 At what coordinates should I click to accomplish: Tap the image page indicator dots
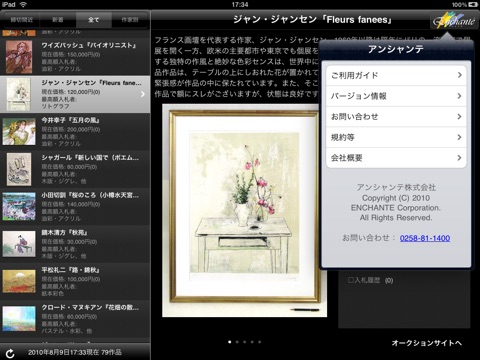[244, 342]
